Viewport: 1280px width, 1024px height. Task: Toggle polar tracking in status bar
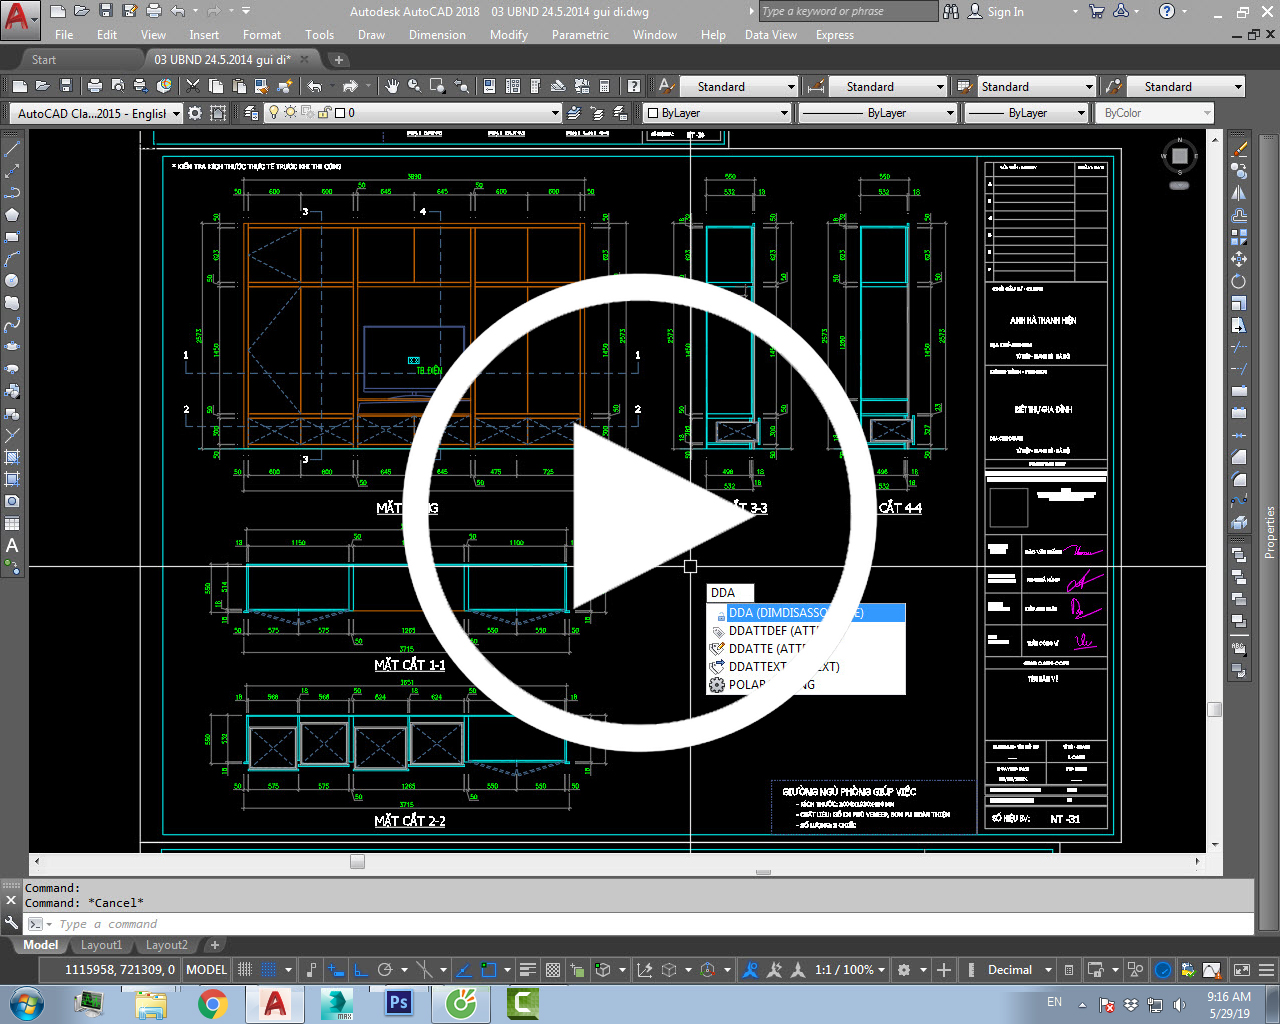click(x=385, y=969)
